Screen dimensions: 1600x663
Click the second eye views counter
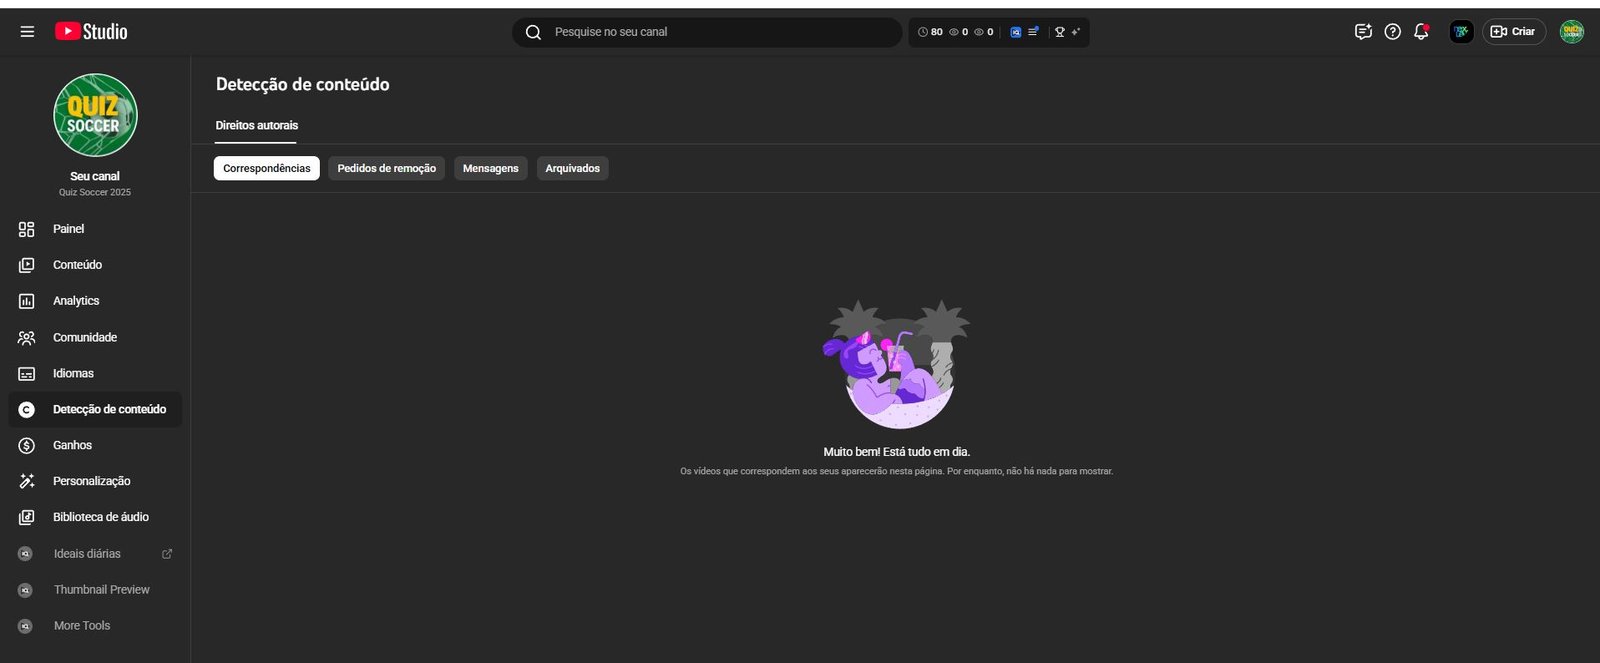[984, 32]
